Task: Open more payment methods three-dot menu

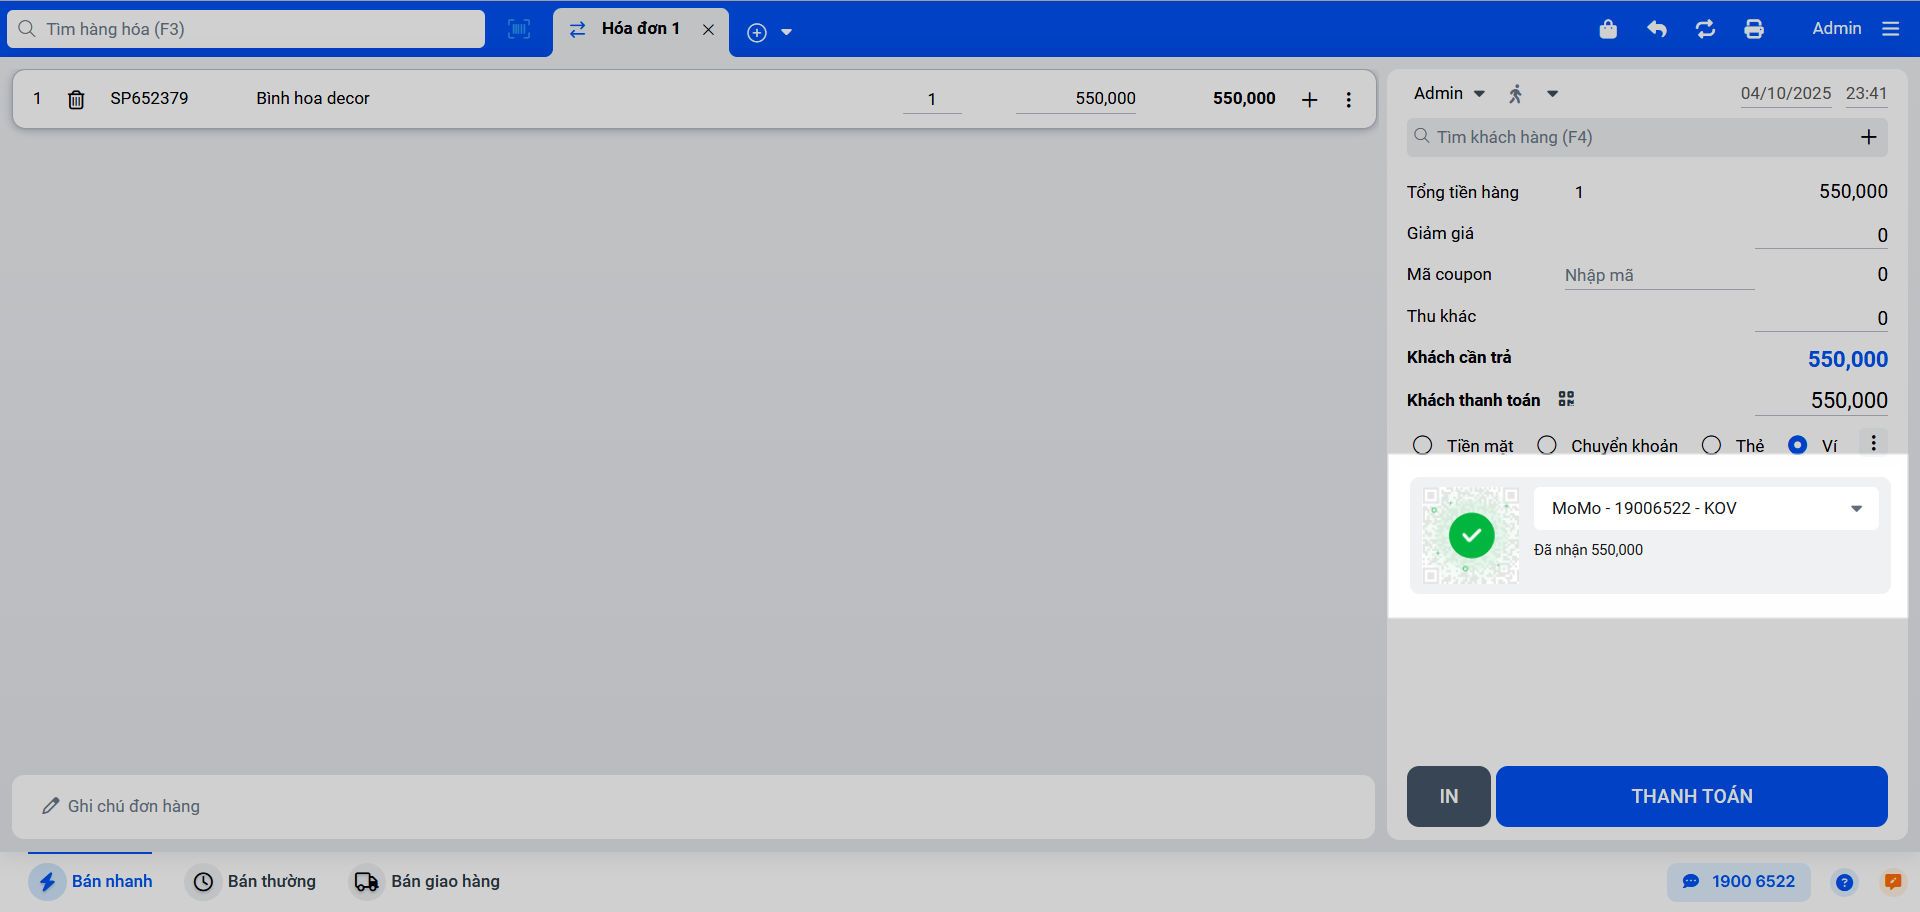Action: click(1874, 443)
